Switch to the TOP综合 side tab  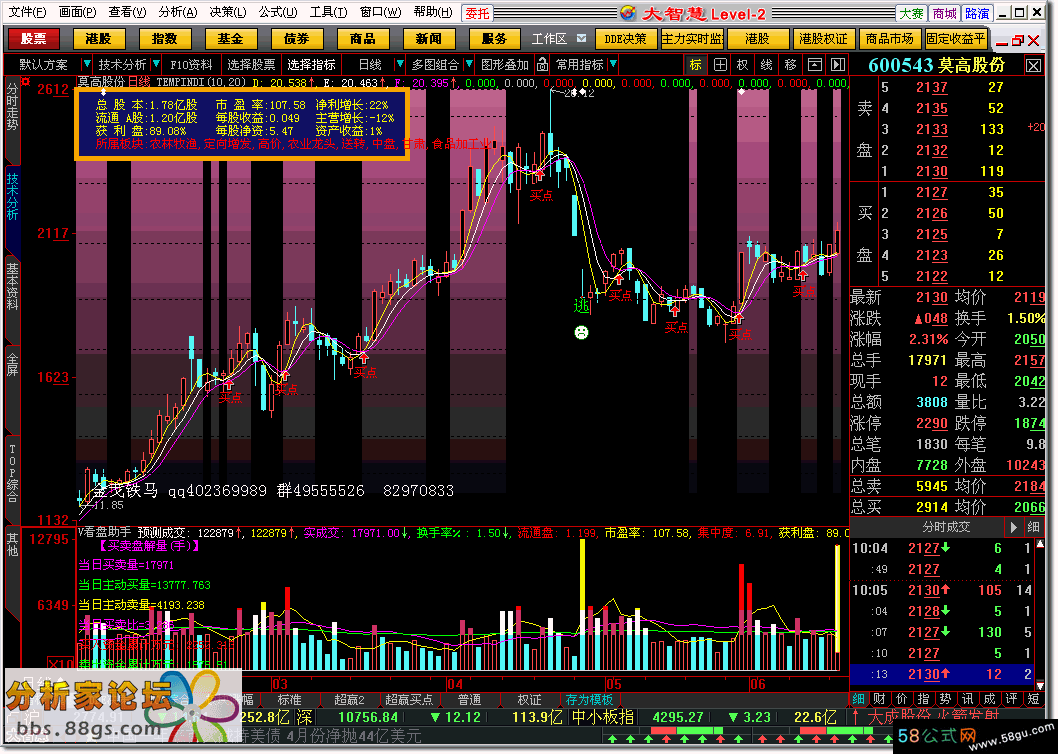click(13, 473)
